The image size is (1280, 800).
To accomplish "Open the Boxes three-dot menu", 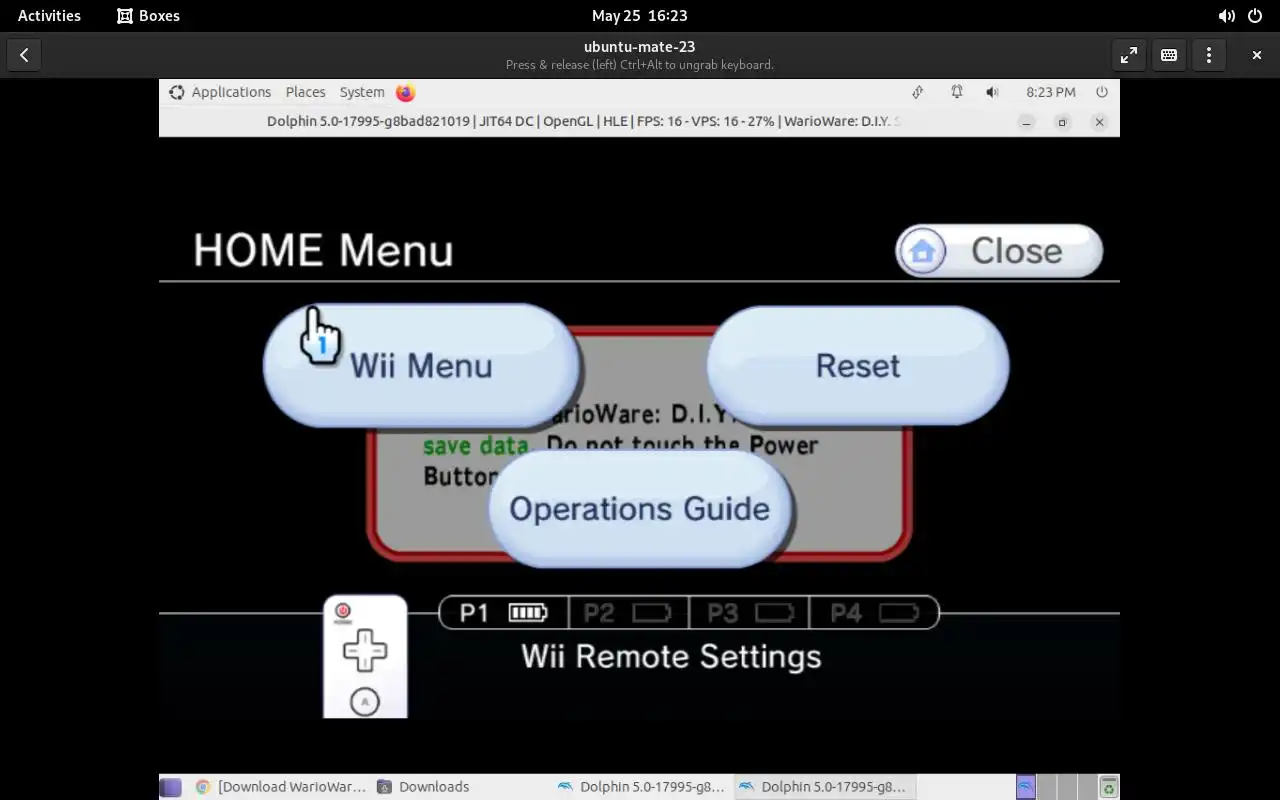I will pyautogui.click(x=1209, y=55).
